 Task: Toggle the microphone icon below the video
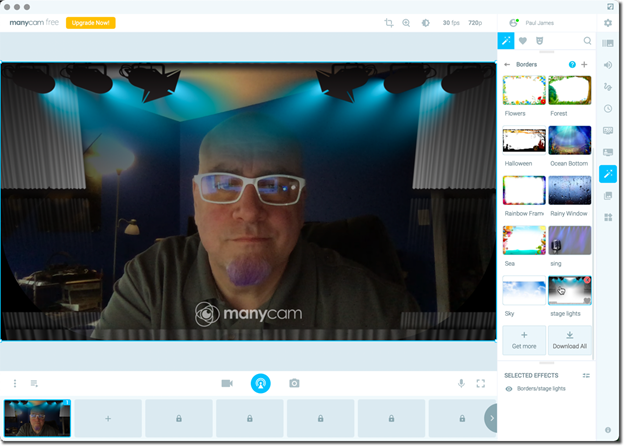point(461,383)
